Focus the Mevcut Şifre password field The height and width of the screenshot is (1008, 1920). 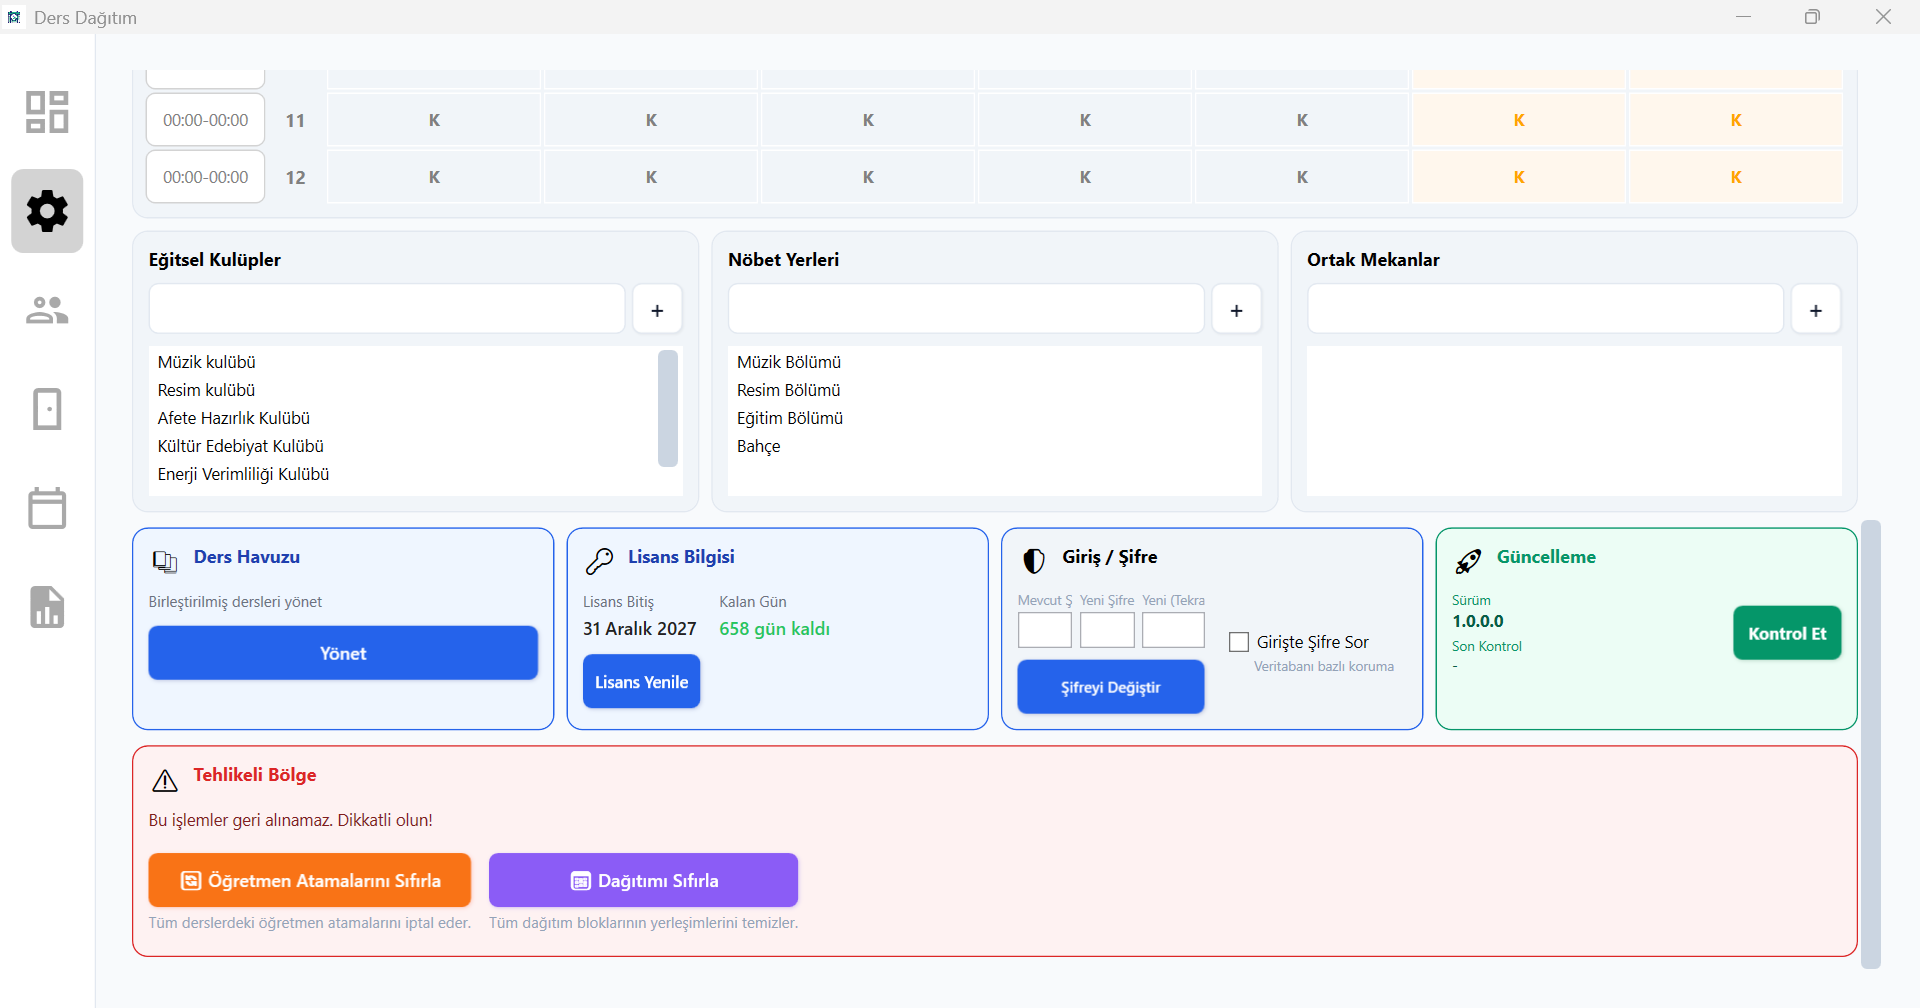click(1044, 630)
